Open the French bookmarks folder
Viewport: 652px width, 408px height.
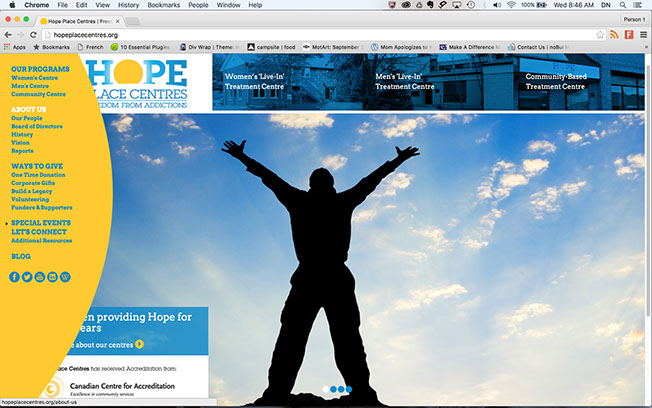(93, 46)
